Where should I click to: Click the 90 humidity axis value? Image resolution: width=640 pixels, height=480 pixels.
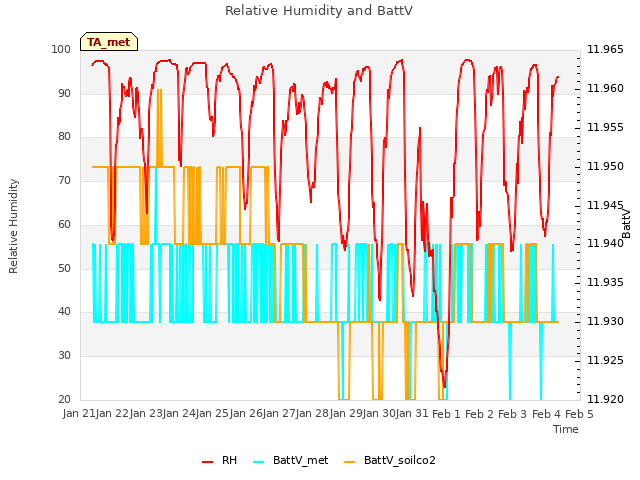[x=64, y=93]
